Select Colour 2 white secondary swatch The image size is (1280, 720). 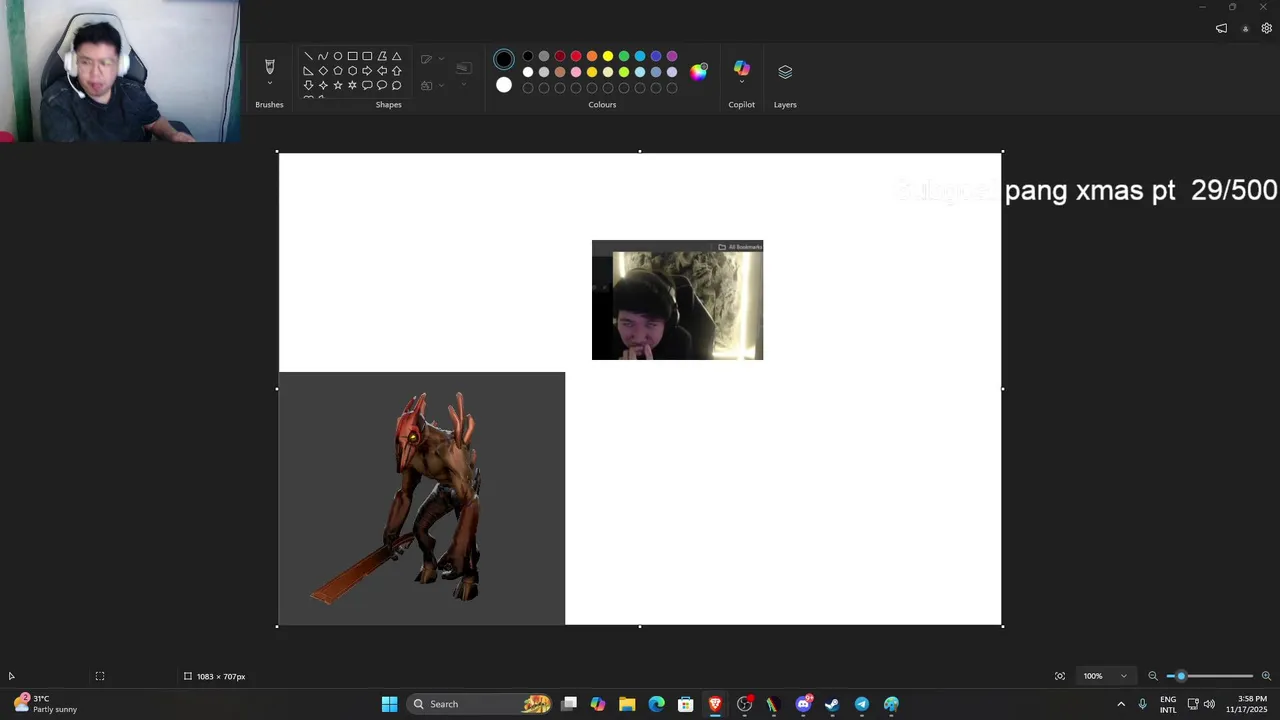point(504,85)
